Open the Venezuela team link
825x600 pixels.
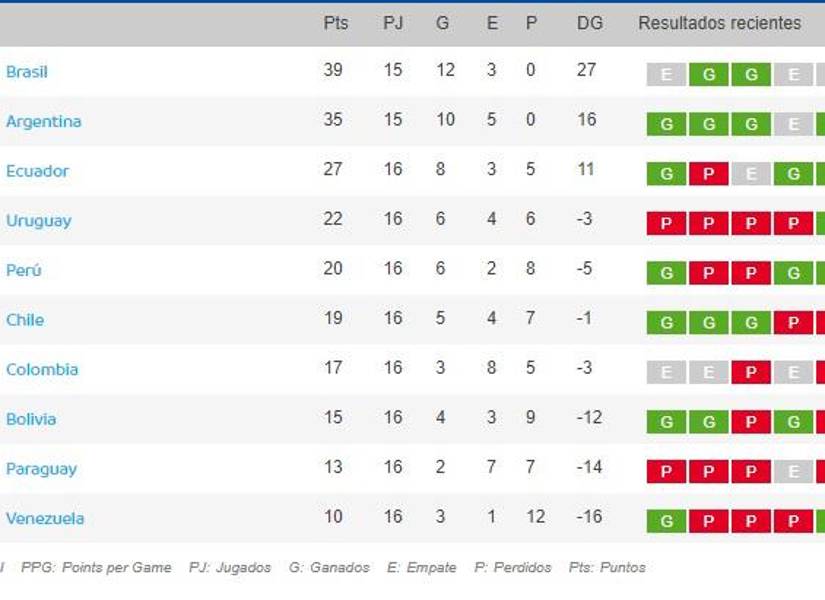coord(45,519)
